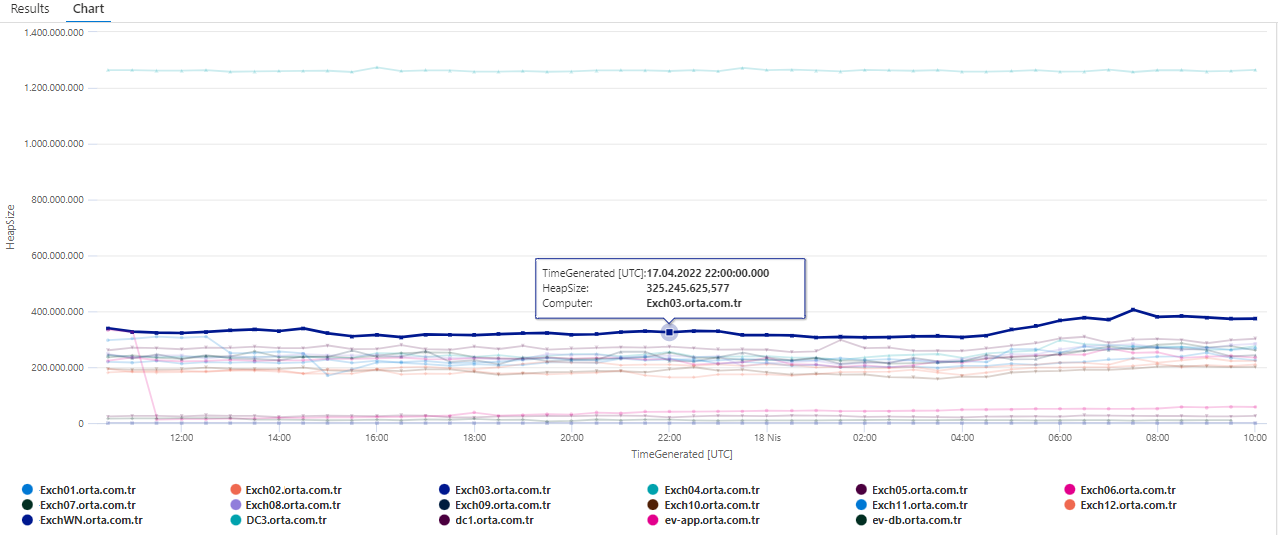Click the Exch02.orta.com.tr legend color dot
This screenshot has width=1278, height=535.
pos(236,490)
